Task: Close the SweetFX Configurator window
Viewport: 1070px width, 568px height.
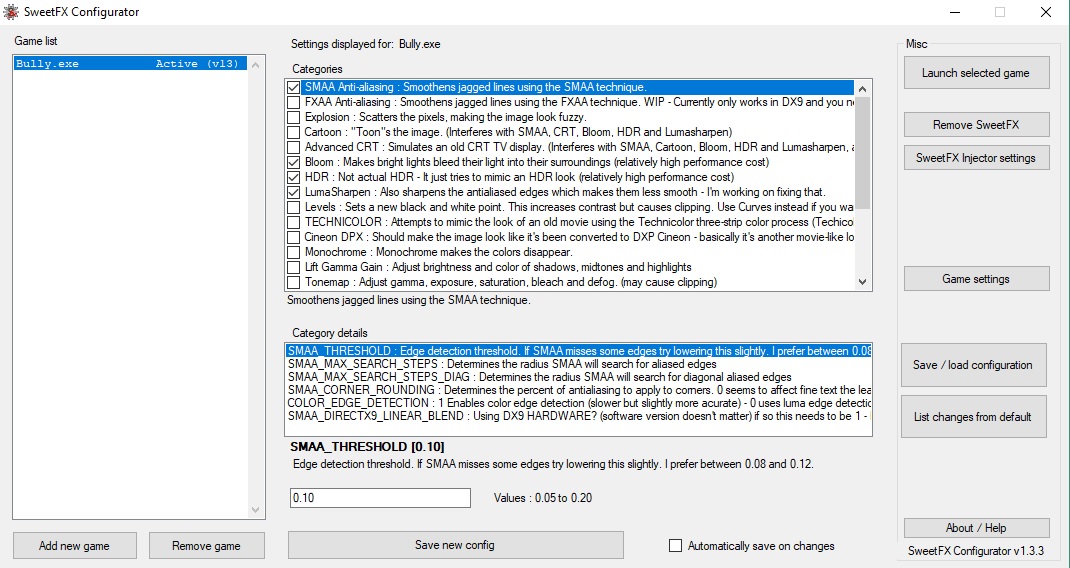Action: coord(1046,12)
